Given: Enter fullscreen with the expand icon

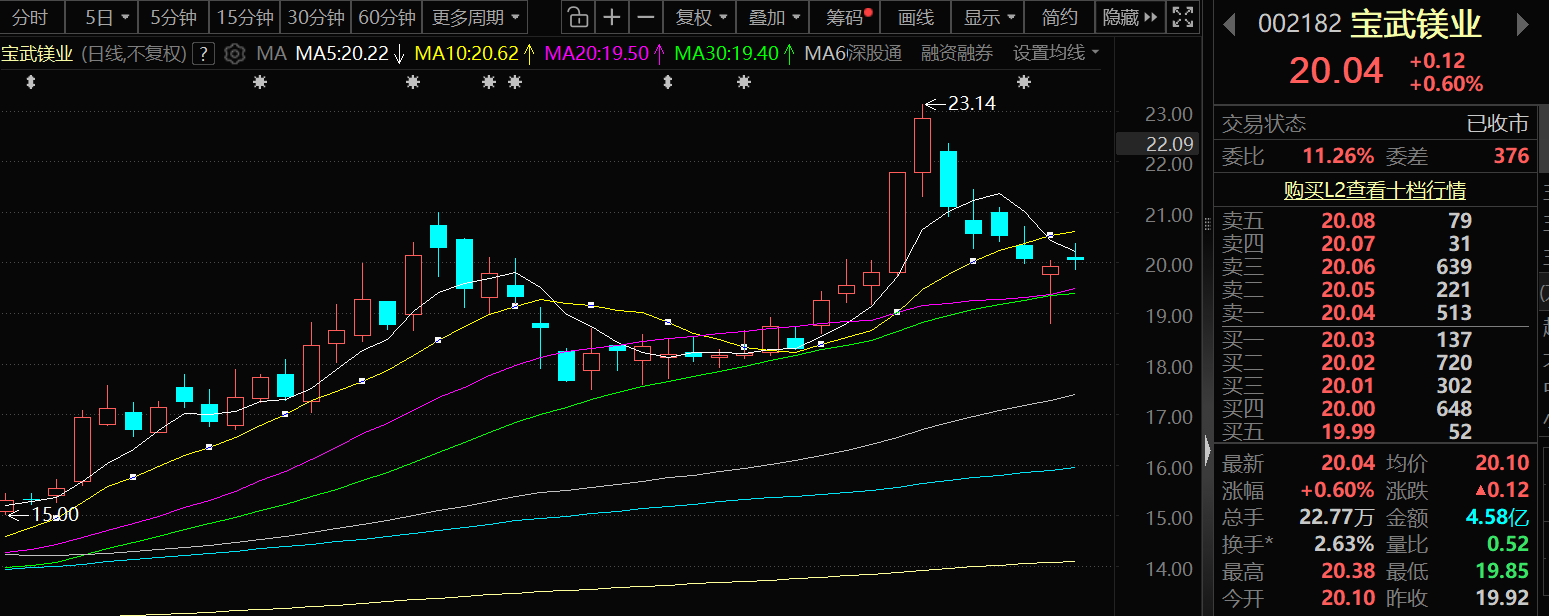Looking at the screenshot, I should tap(1182, 17).
